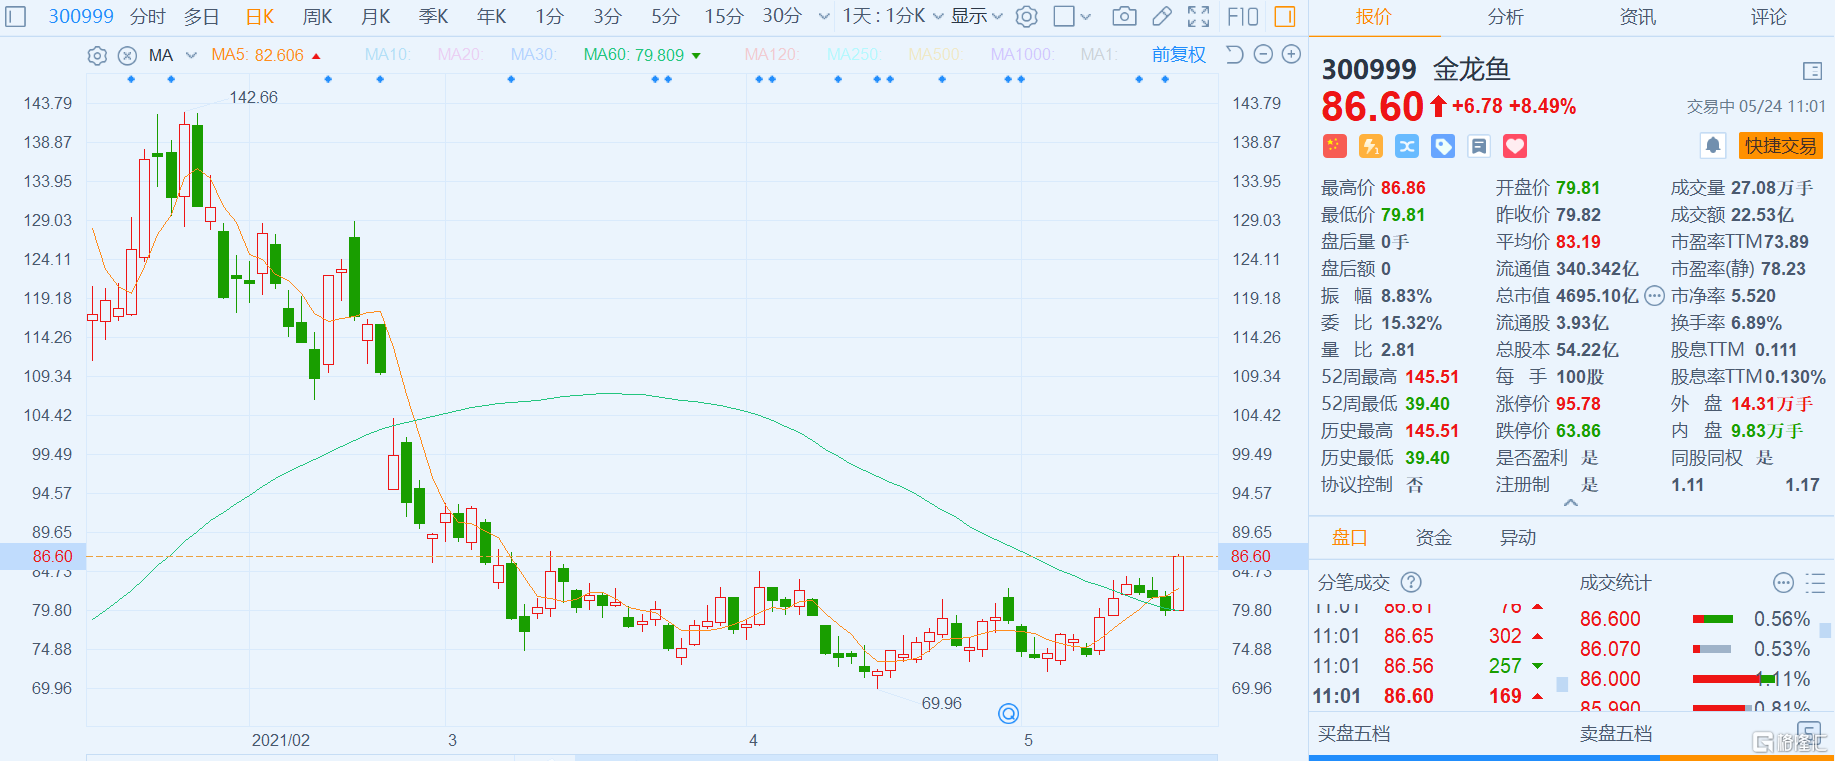Open the 资金 capital flow tab

1433,538
